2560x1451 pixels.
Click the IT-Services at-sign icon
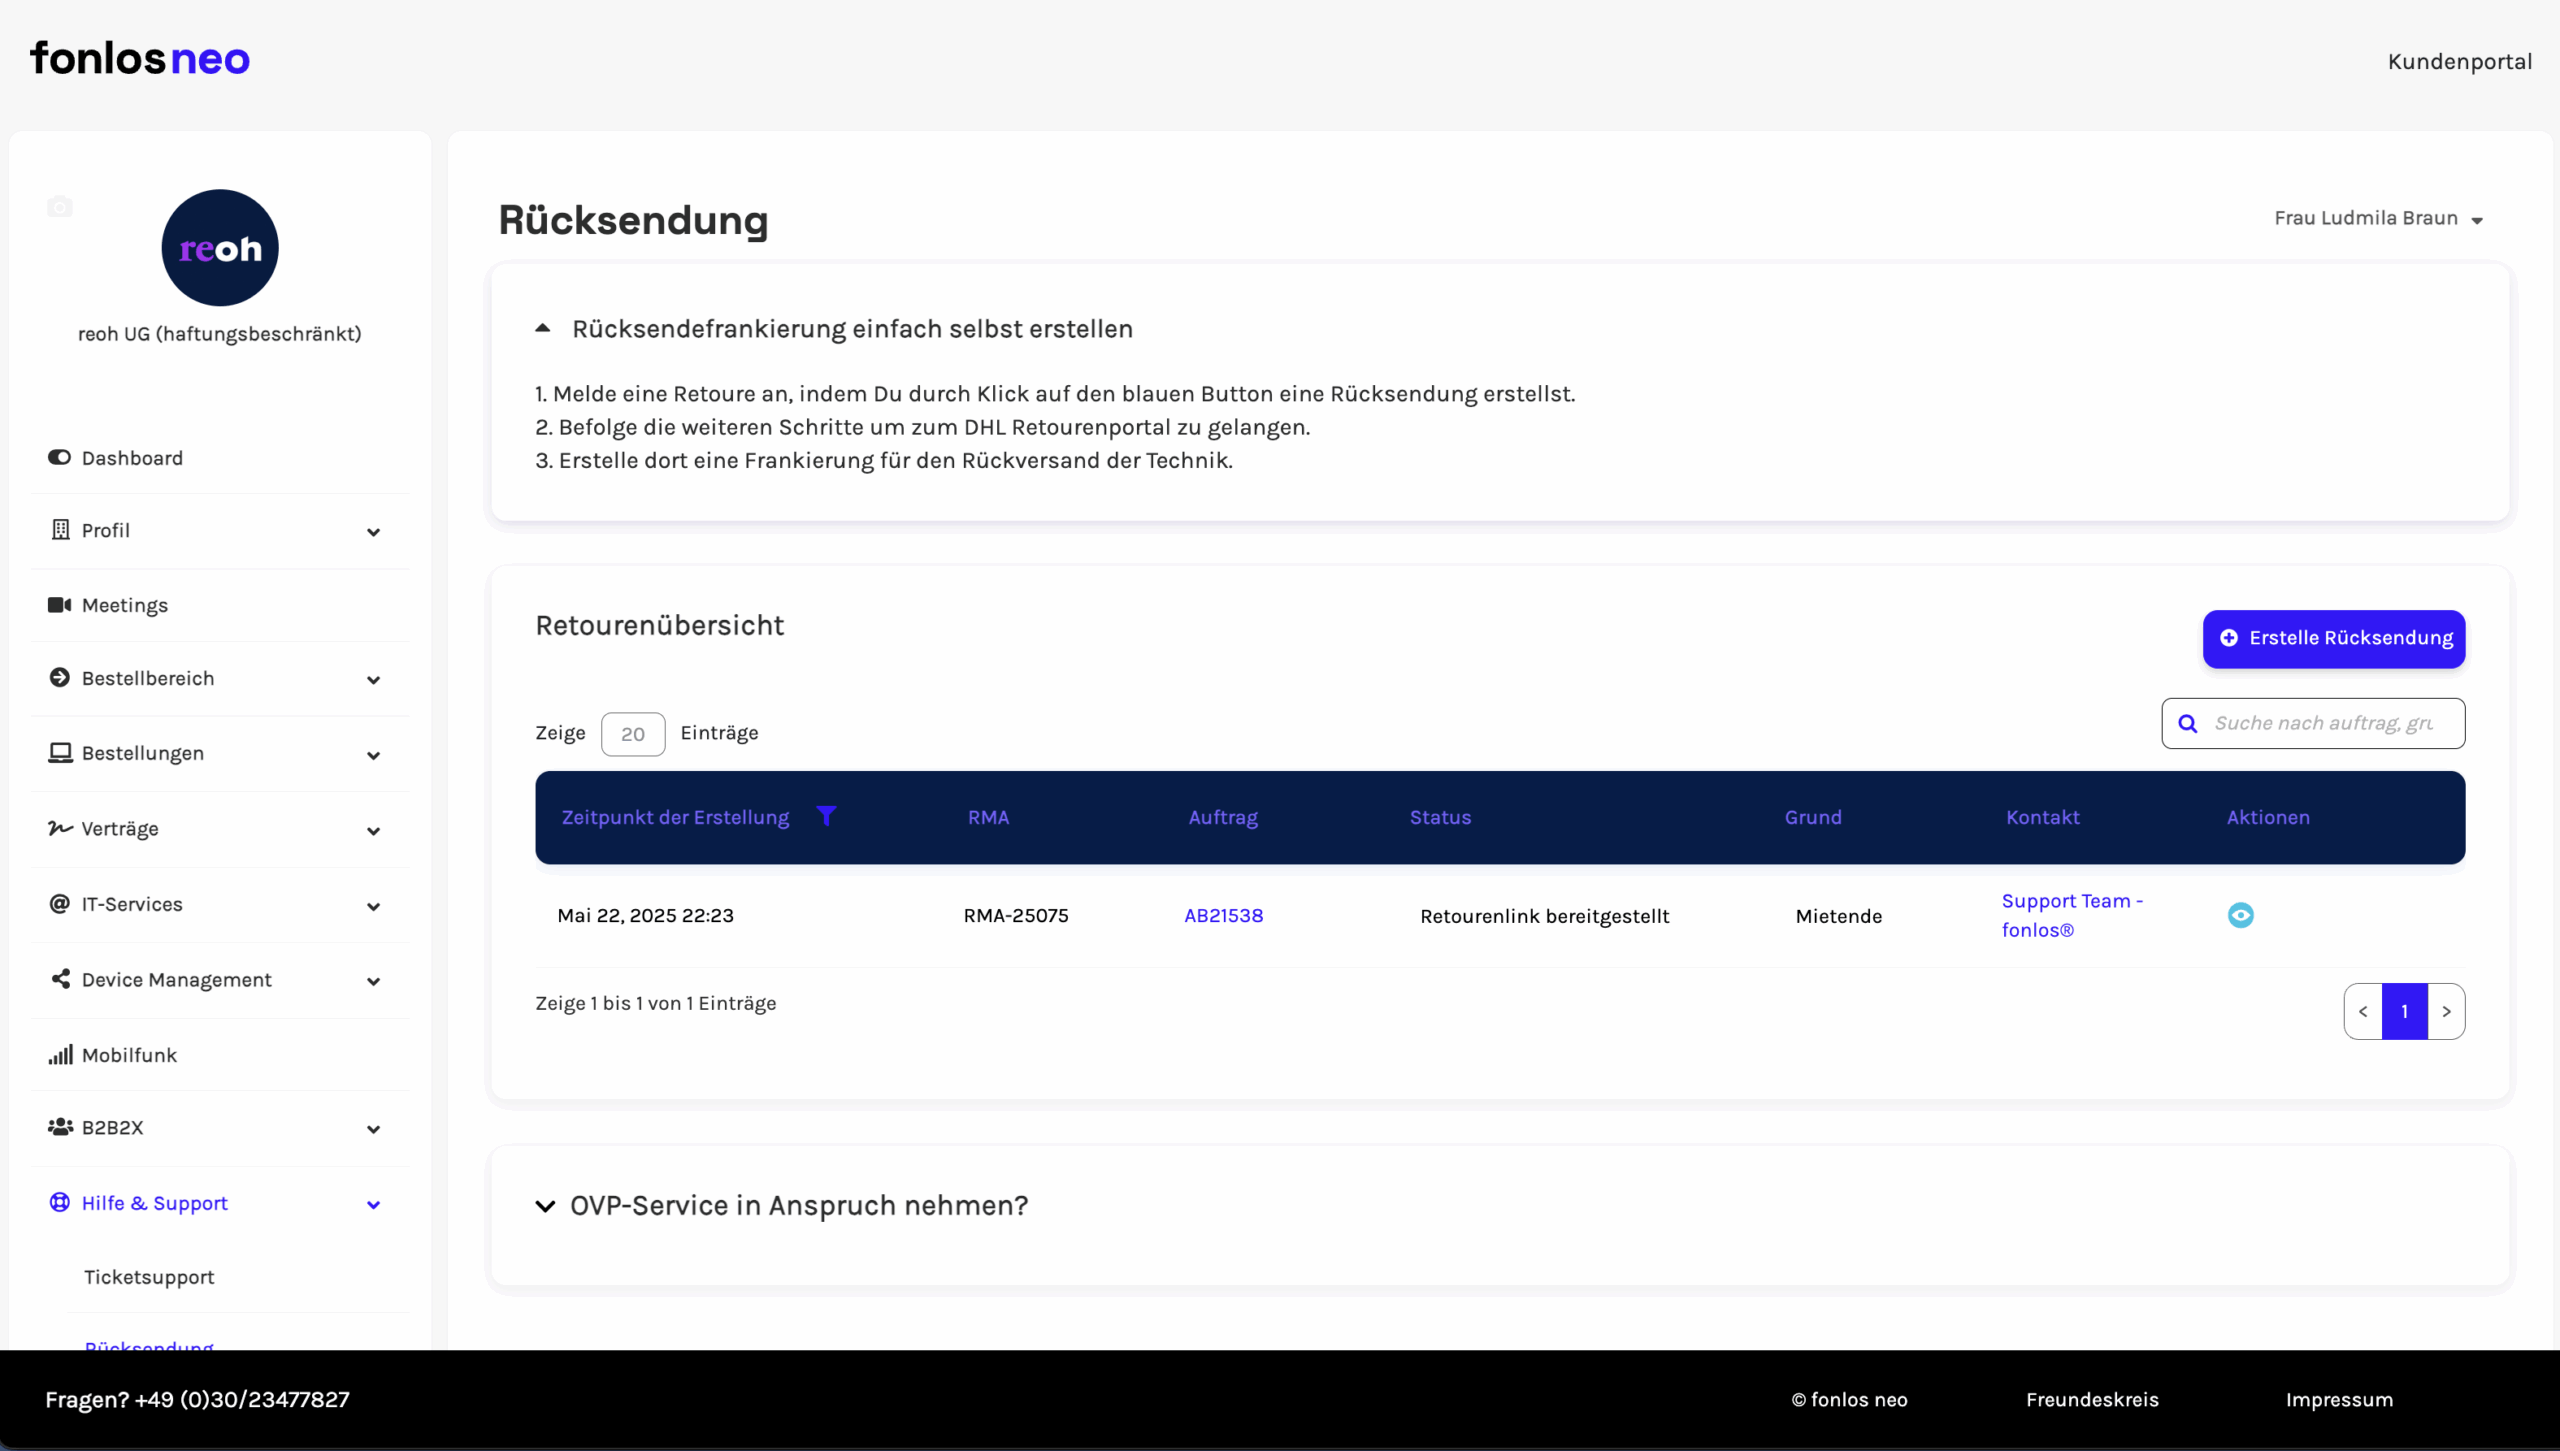[59, 903]
